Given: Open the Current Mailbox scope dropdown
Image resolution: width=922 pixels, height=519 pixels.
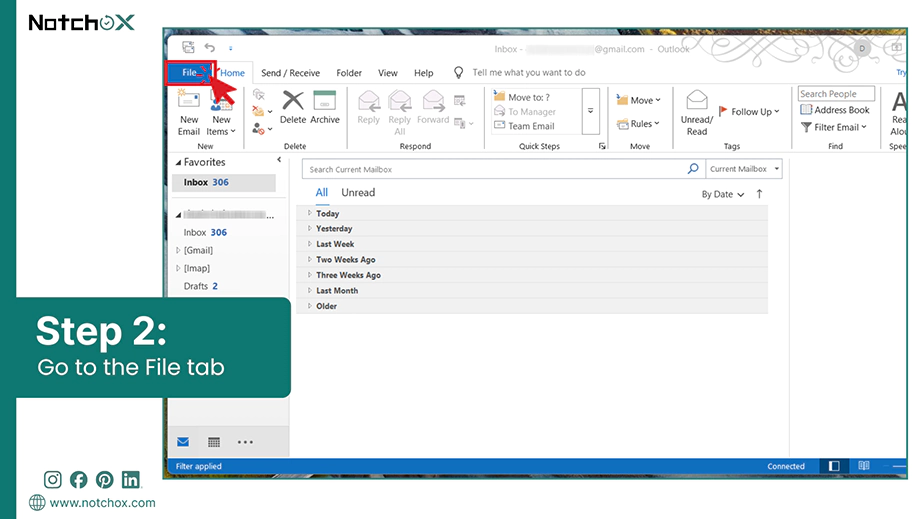Looking at the screenshot, I should [x=744, y=169].
